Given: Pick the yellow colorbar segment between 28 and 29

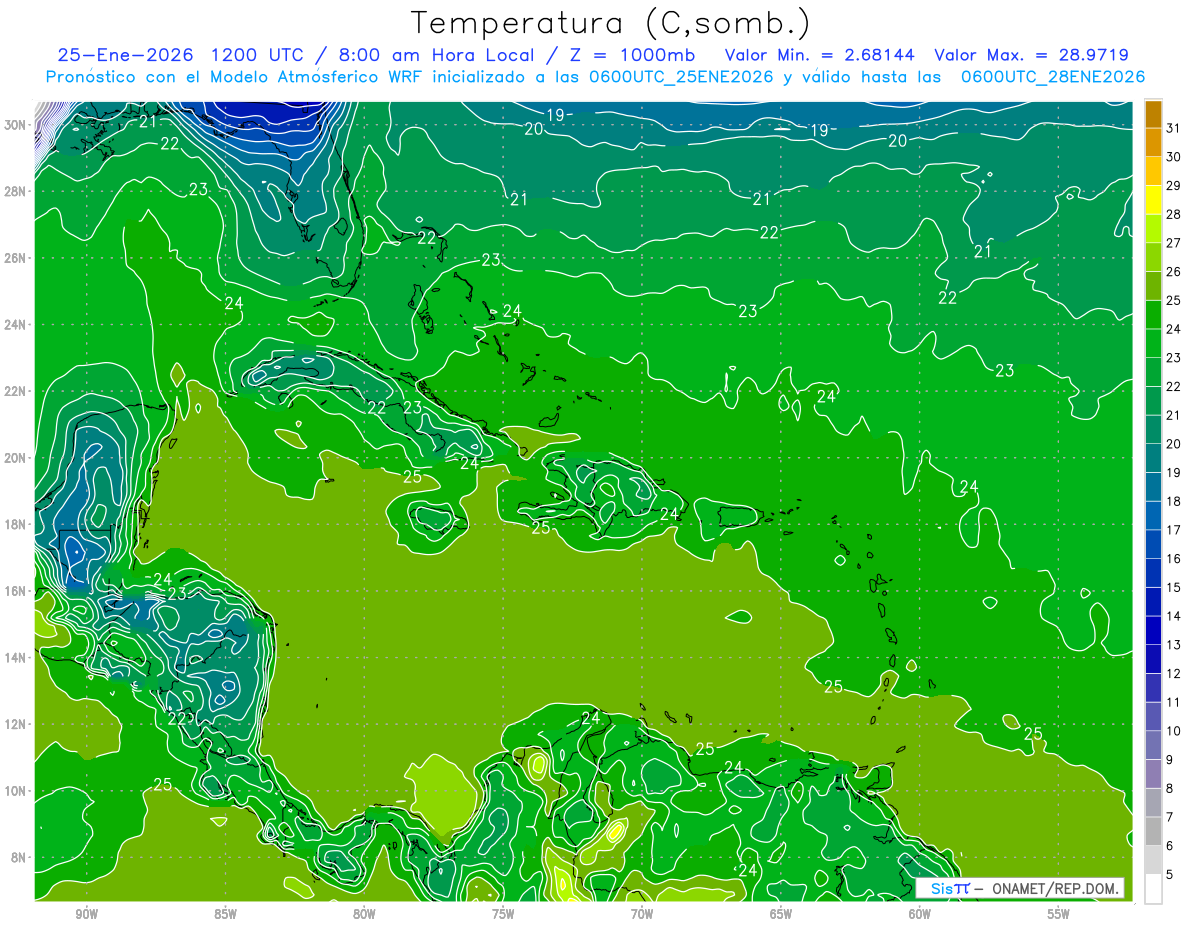Looking at the screenshot, I should pyautogui.click(x=1153, y=200).
